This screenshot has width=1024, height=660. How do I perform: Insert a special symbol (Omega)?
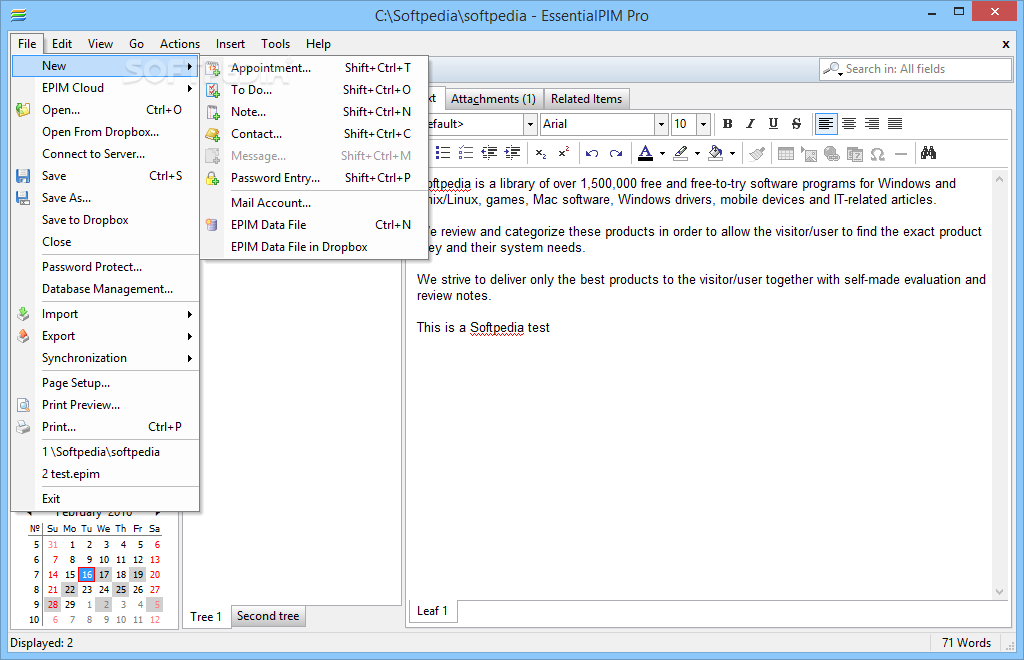click(x=878, y=153)
